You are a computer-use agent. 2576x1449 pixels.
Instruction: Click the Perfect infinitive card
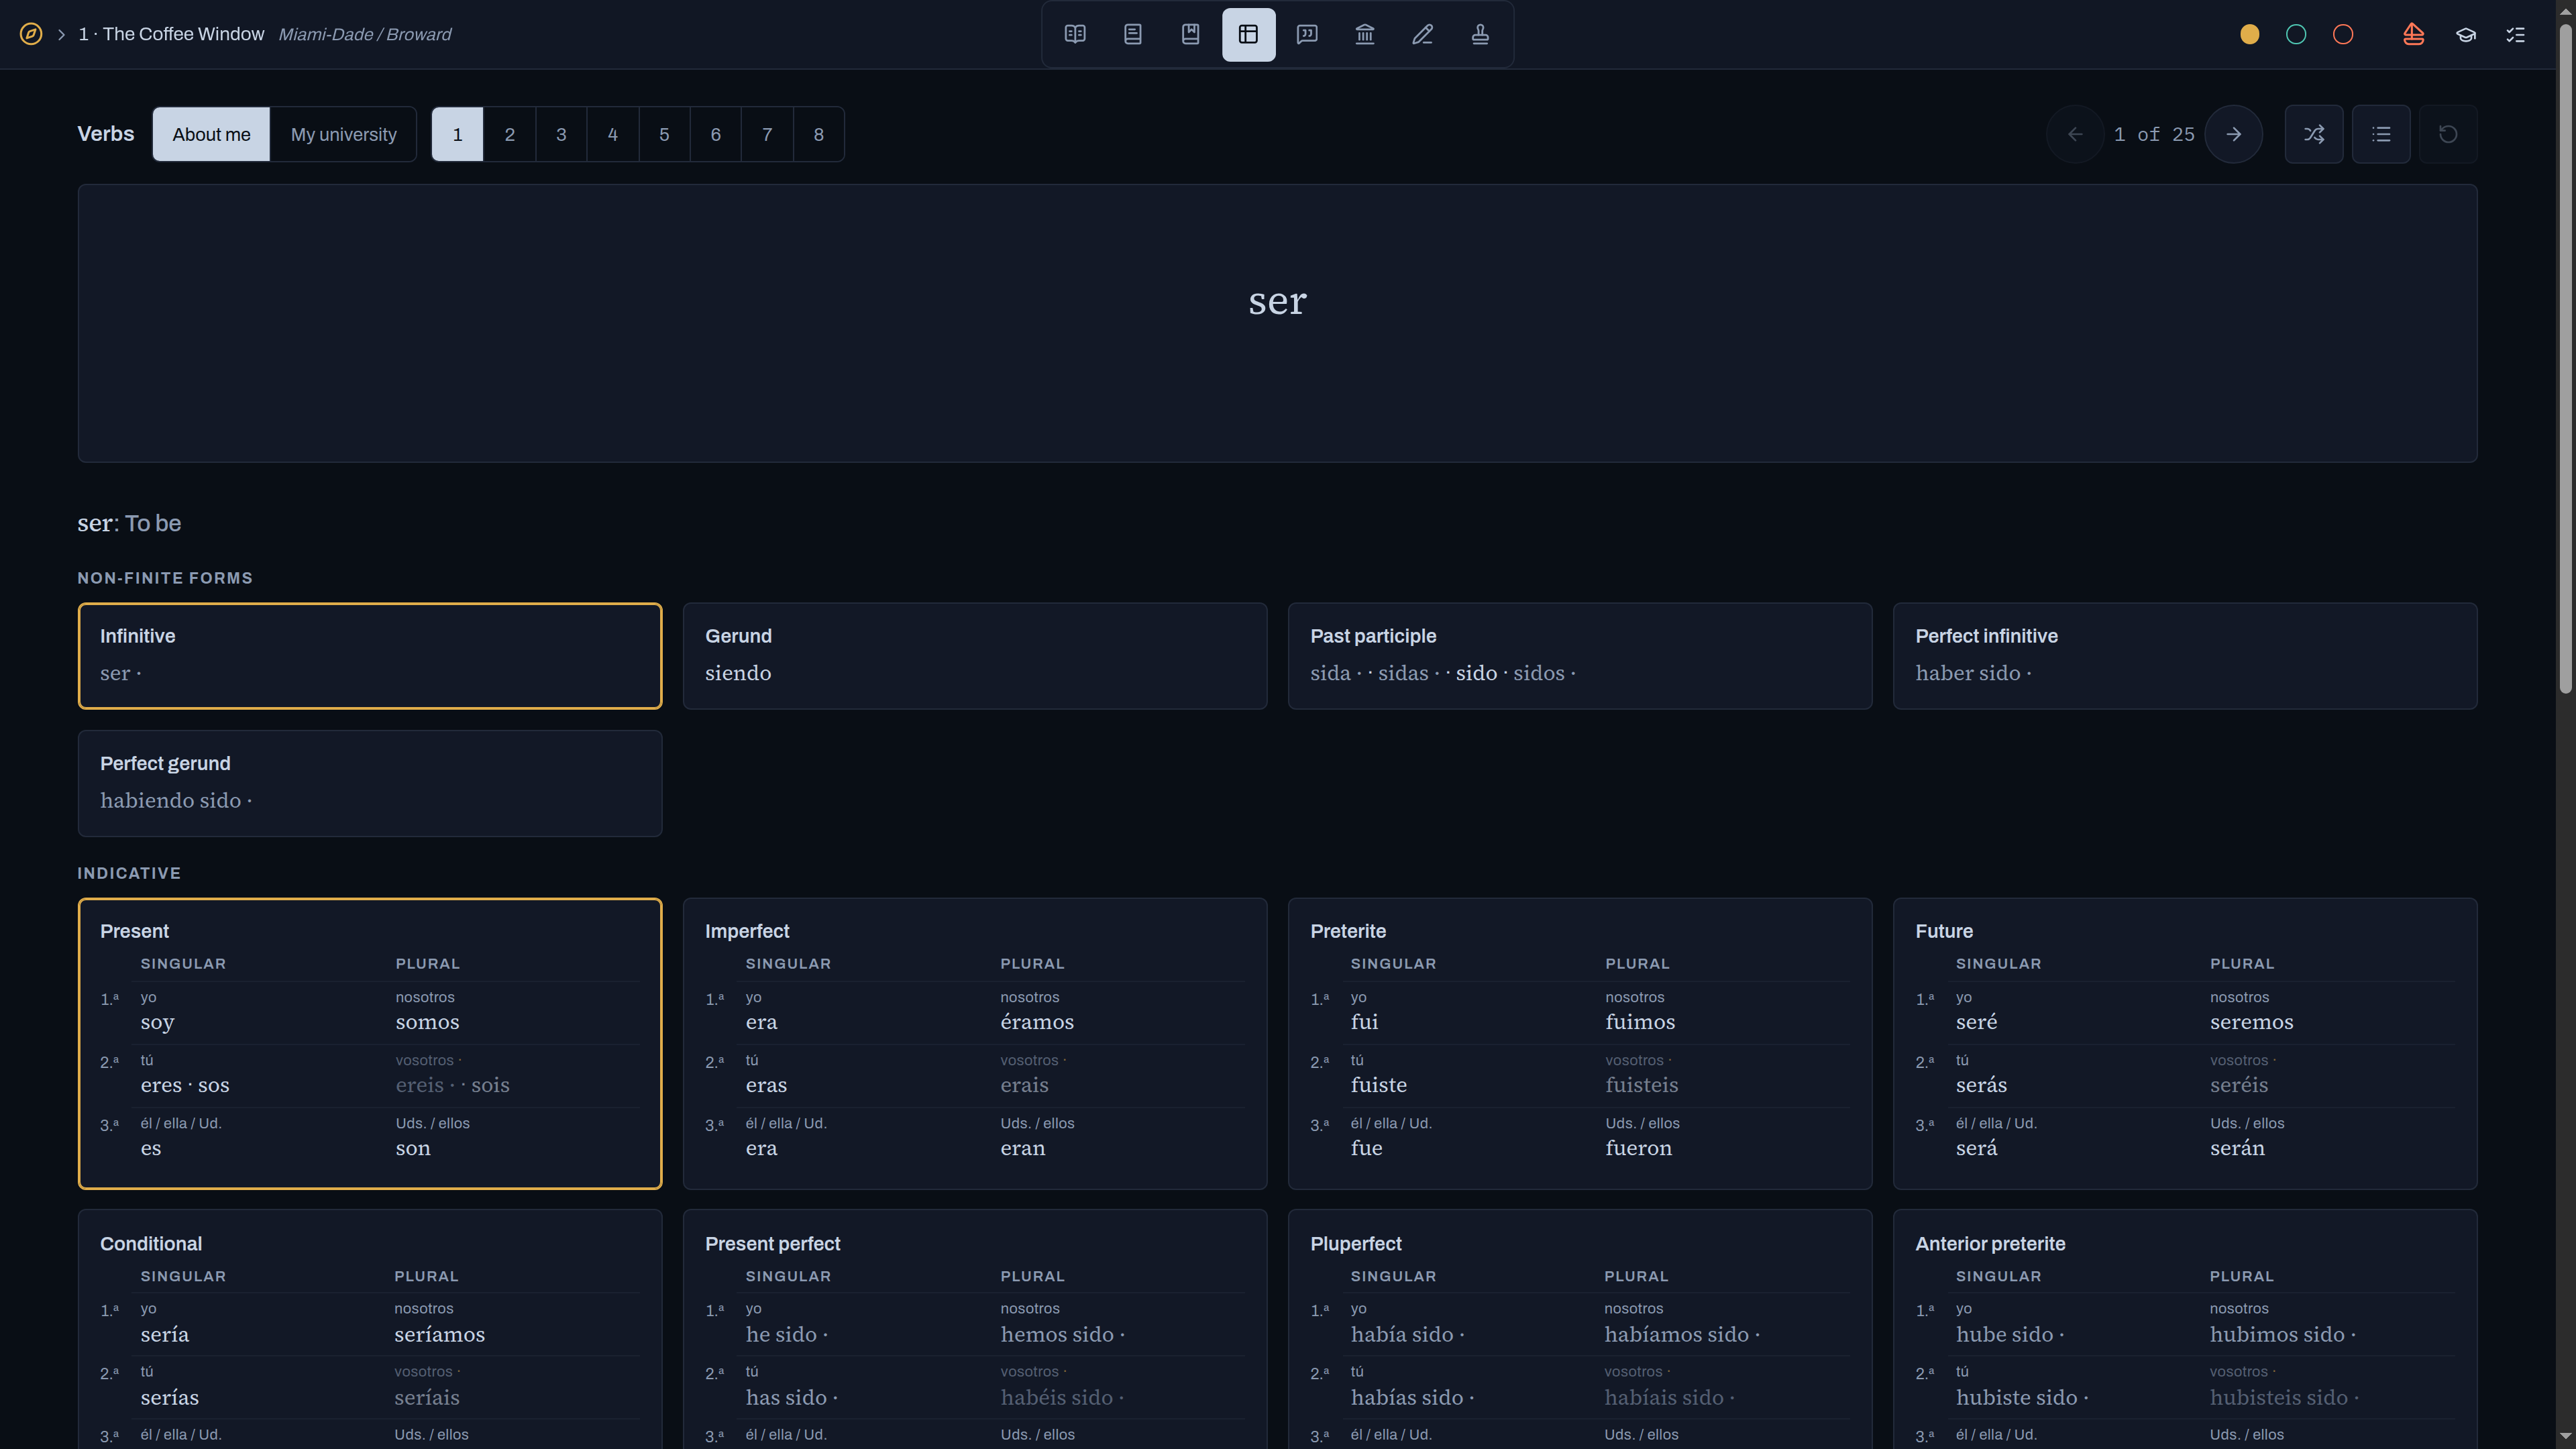2185,656
